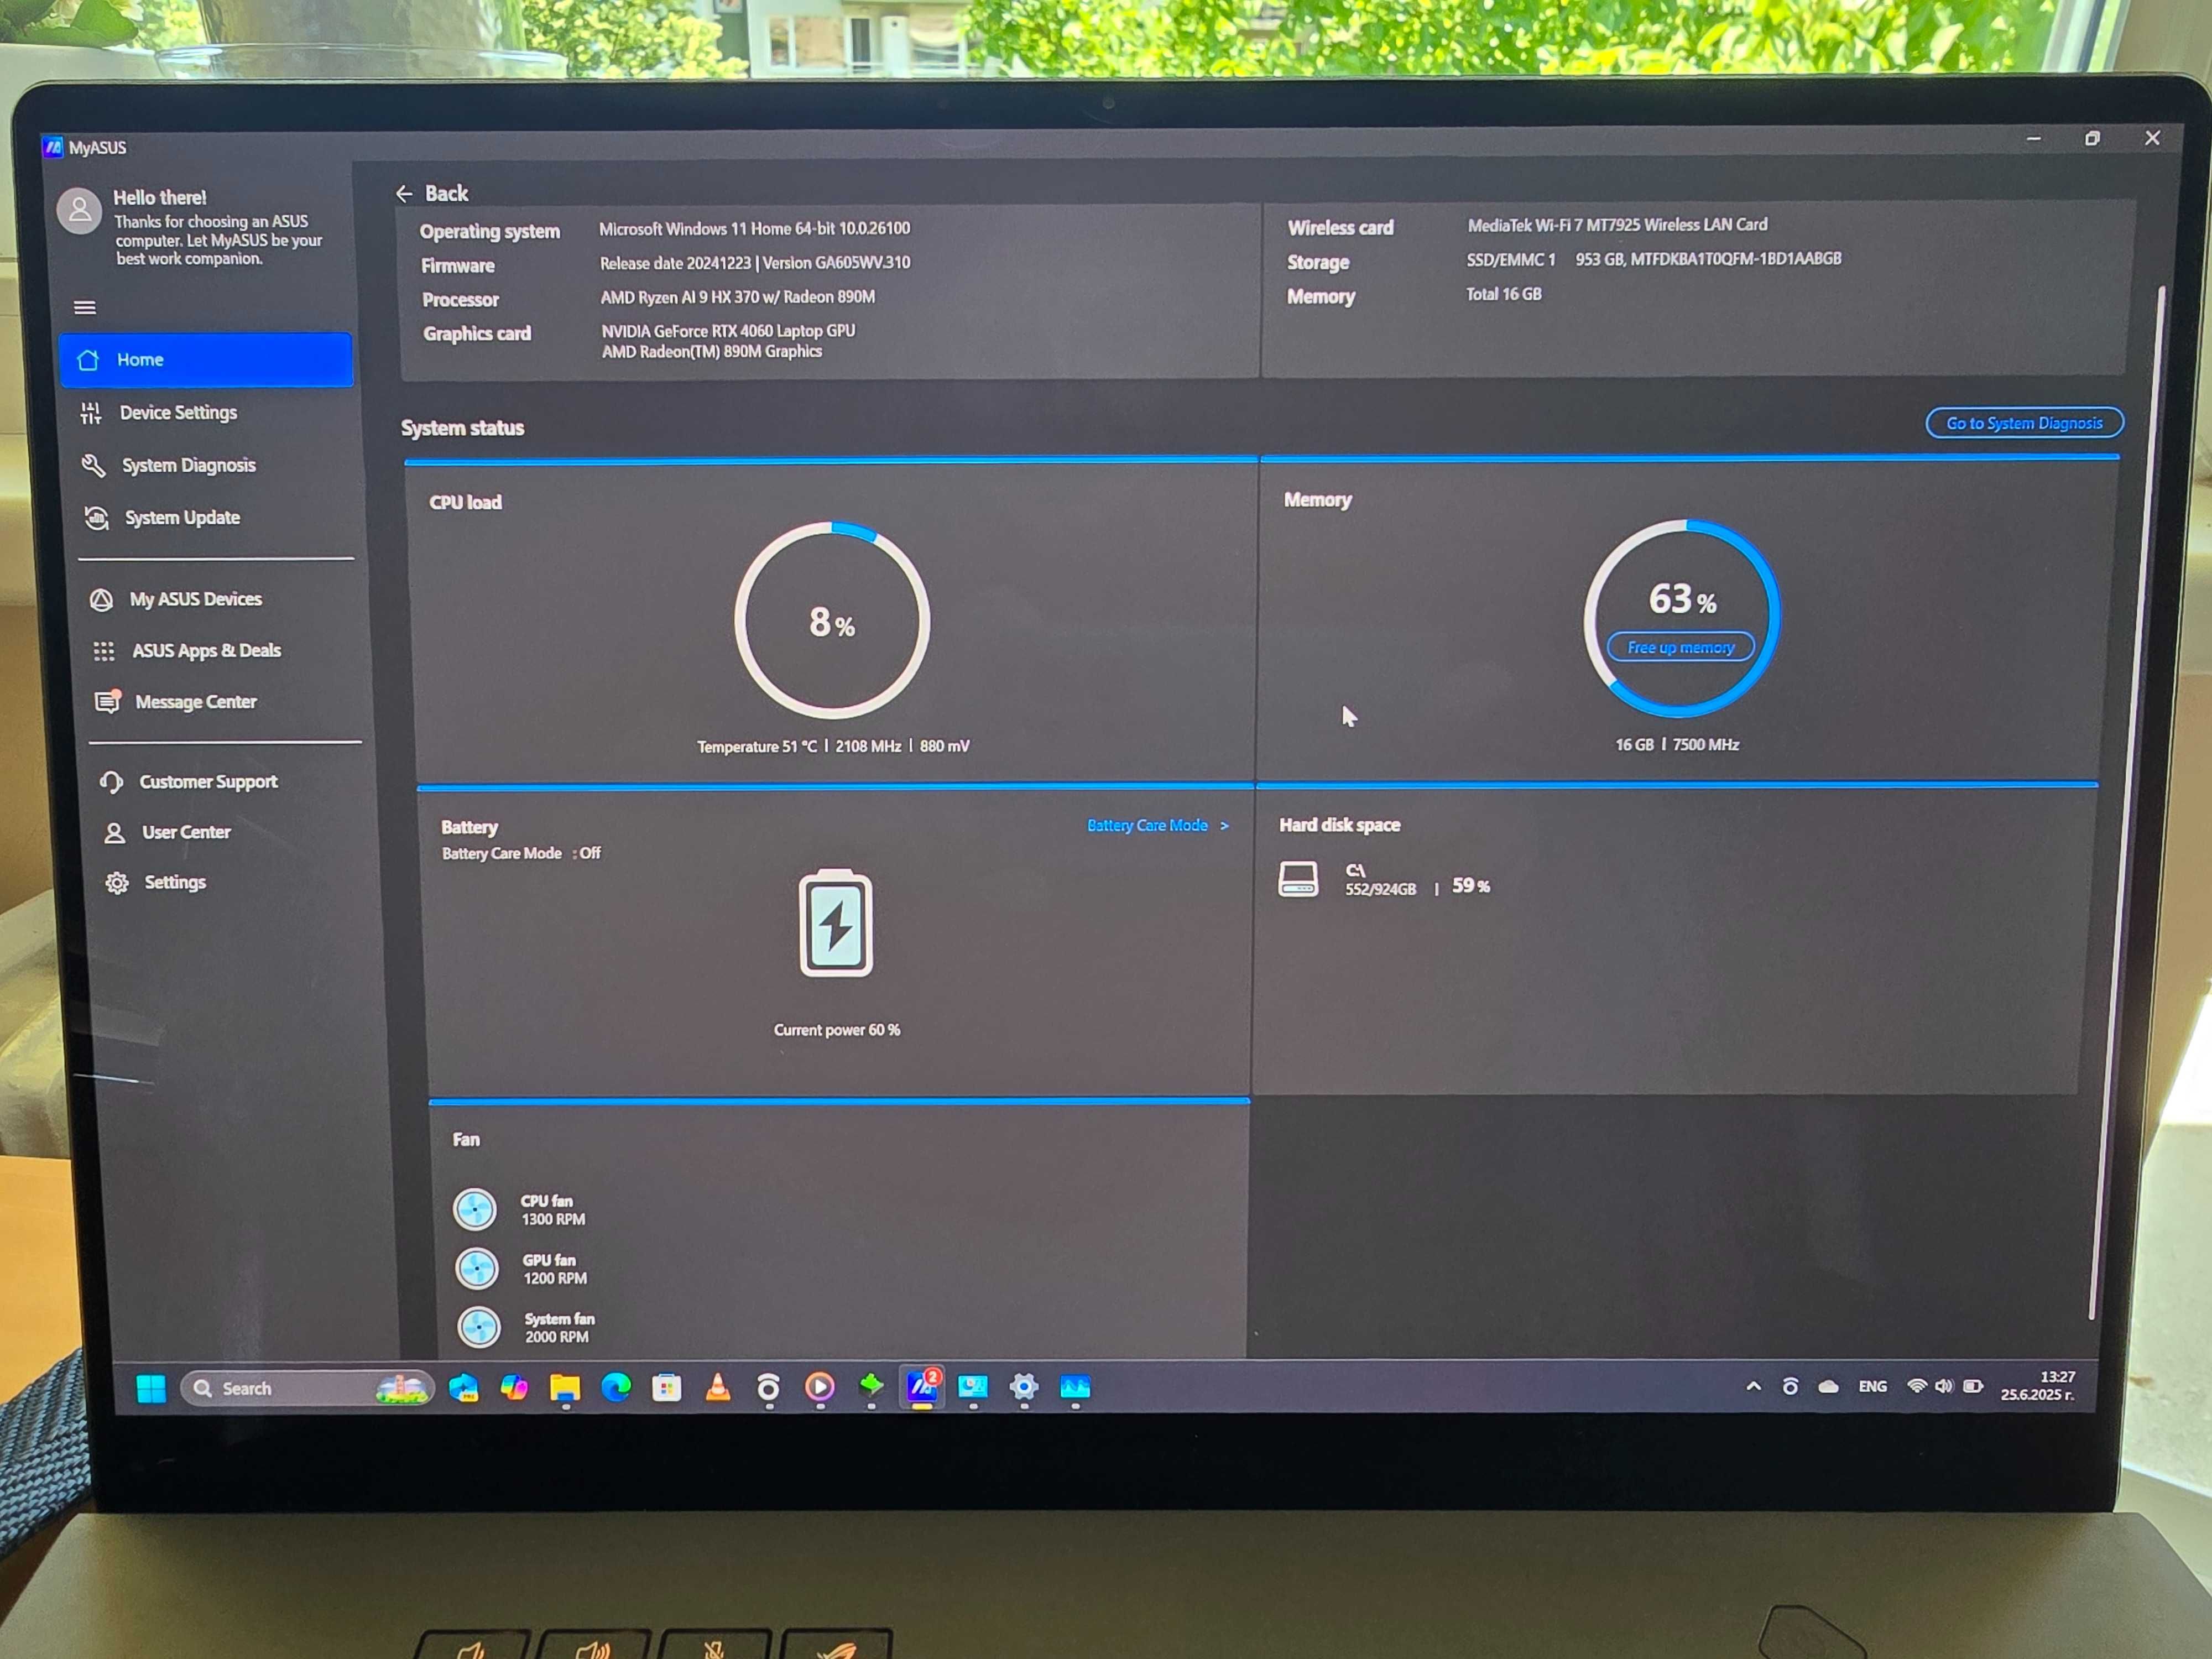Open System Update in the sidebar
This screenshot has width=2212, height=1659.
(181, 517)
